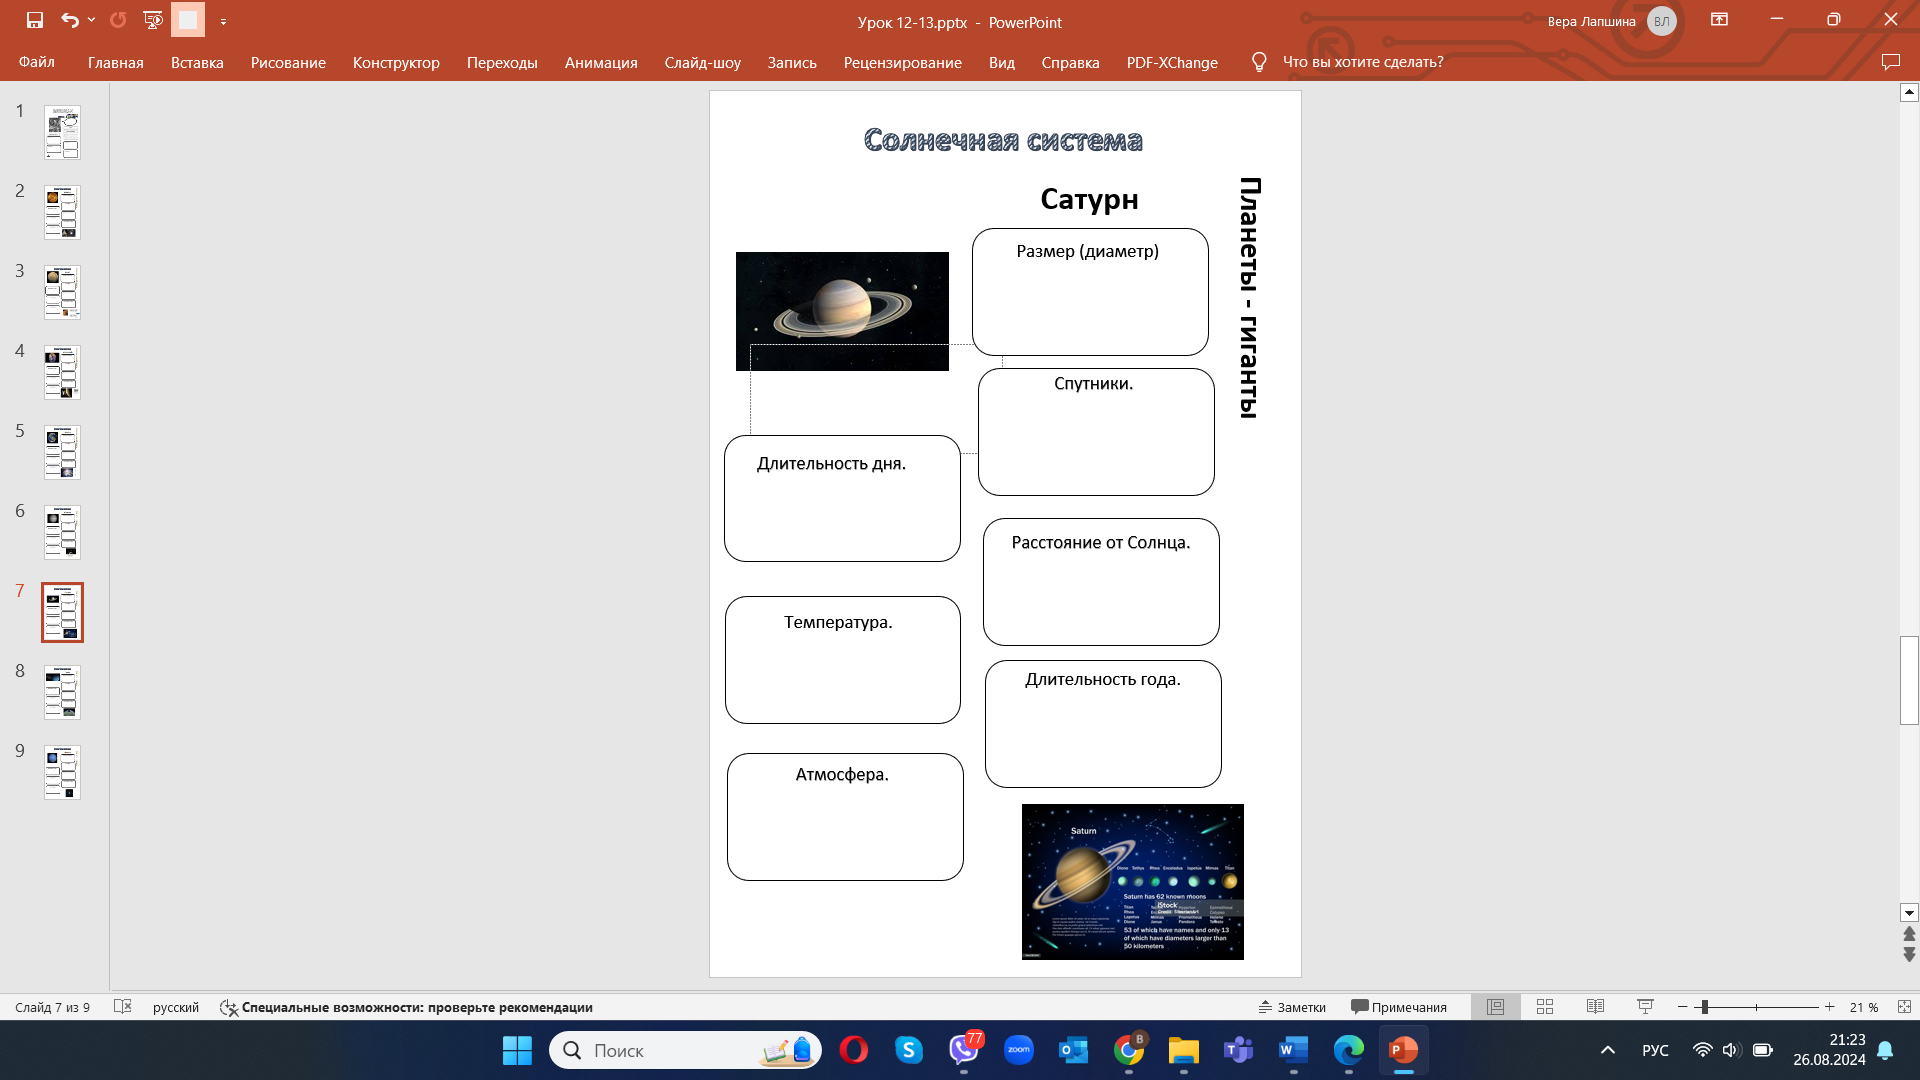Open the undo history dropdown arrow
Screen dimensions: 1920x1080
tap(91, 20)
